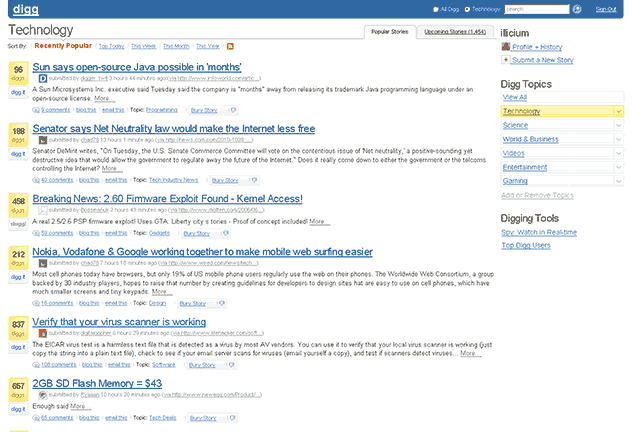The image size is (632, 432).
Task: Click shield icon next to Bury Story on Net Neutrality story
Action: (254, 180)
